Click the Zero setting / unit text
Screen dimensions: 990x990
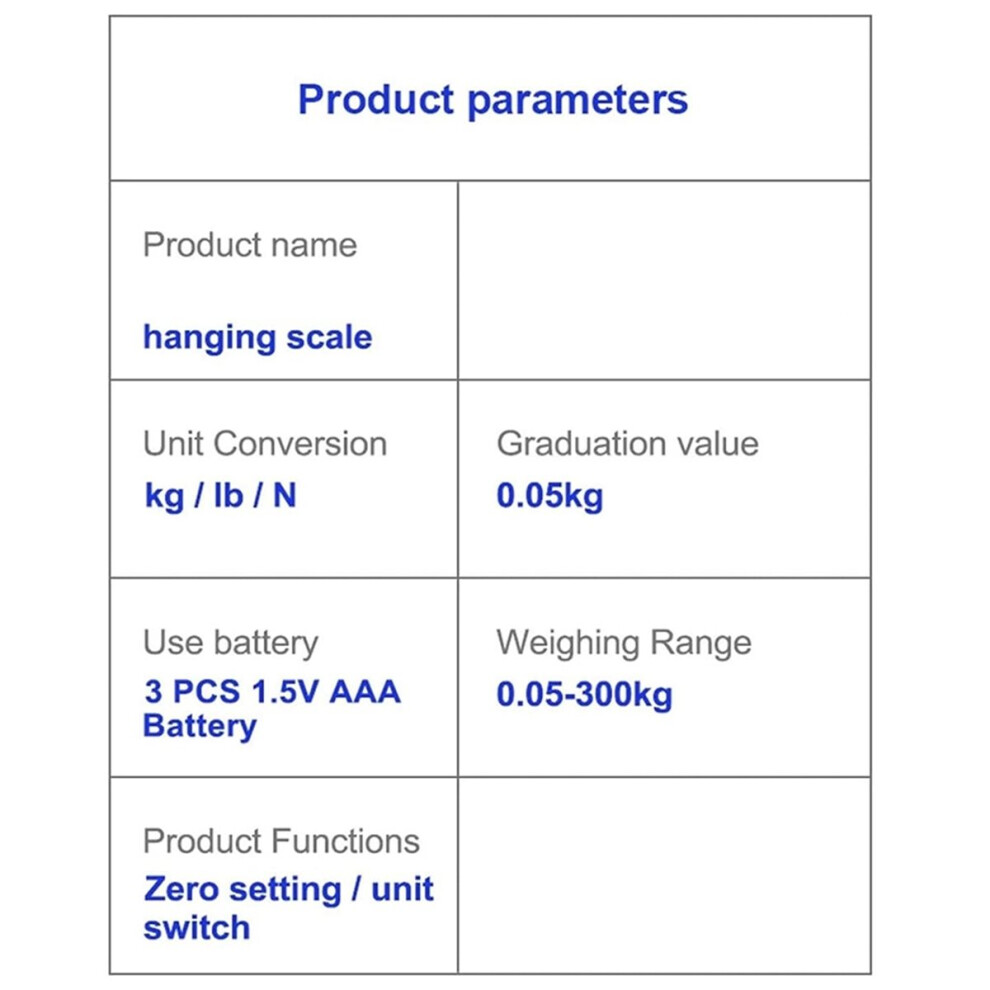click(x=289, y=890)
